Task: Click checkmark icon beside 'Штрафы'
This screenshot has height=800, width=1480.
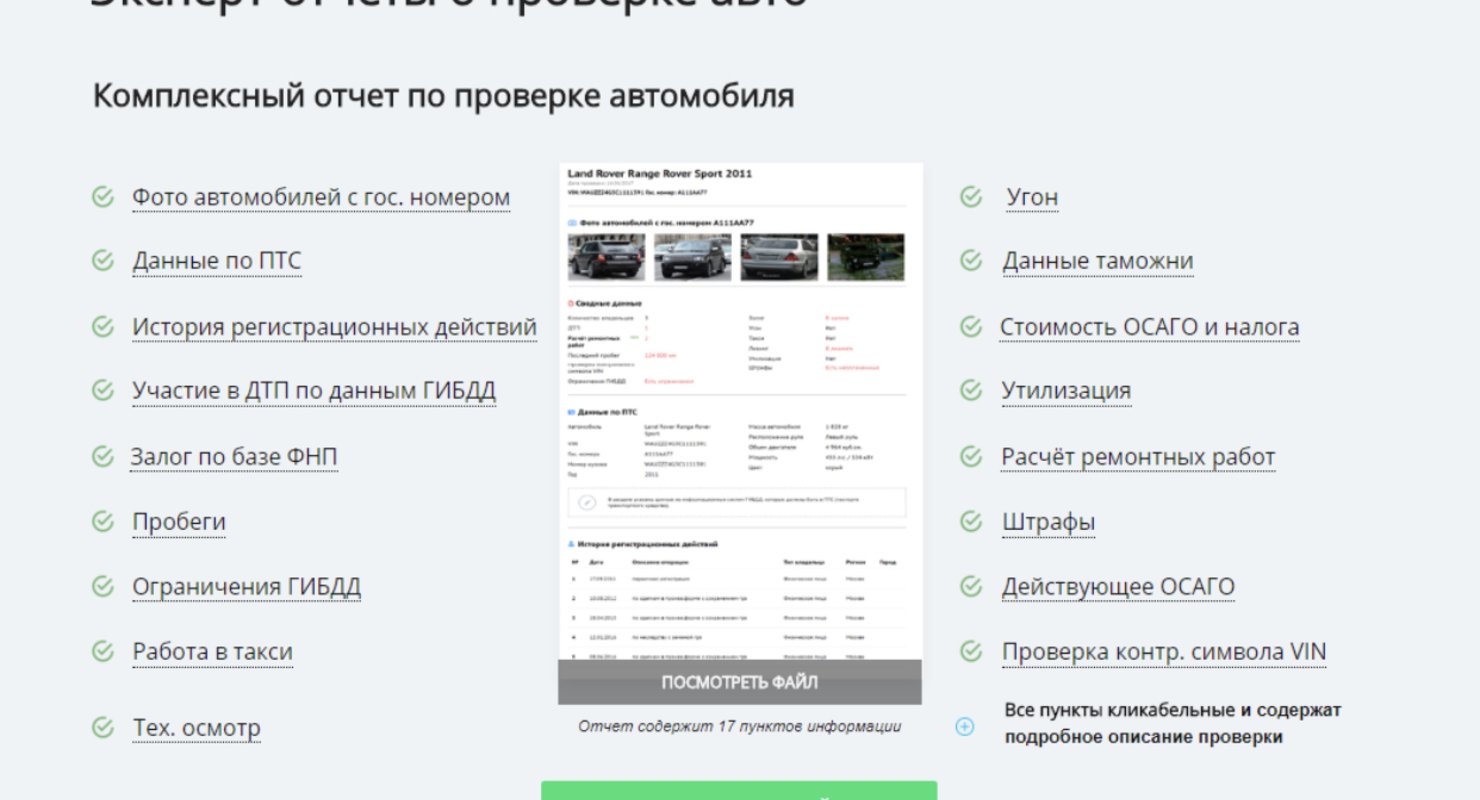Action: point(971,521)
